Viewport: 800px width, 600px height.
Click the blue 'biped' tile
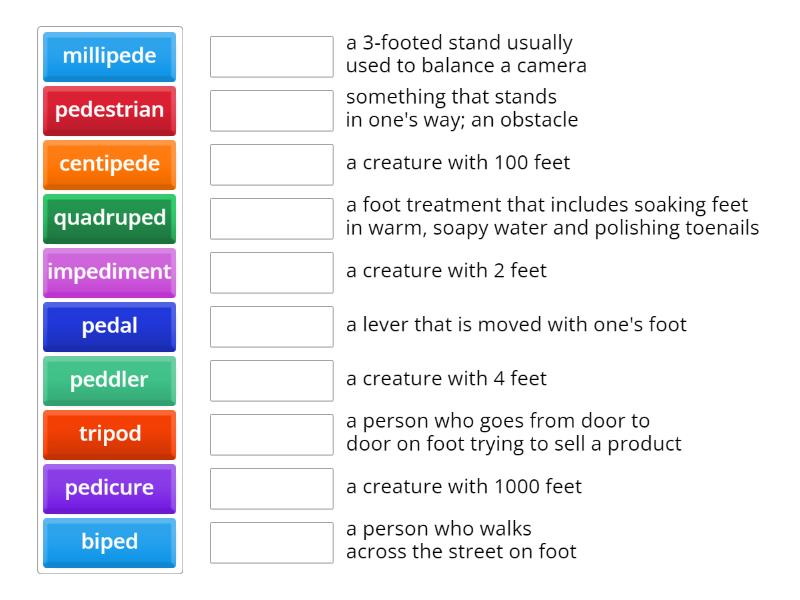click(x=110, y=542)
